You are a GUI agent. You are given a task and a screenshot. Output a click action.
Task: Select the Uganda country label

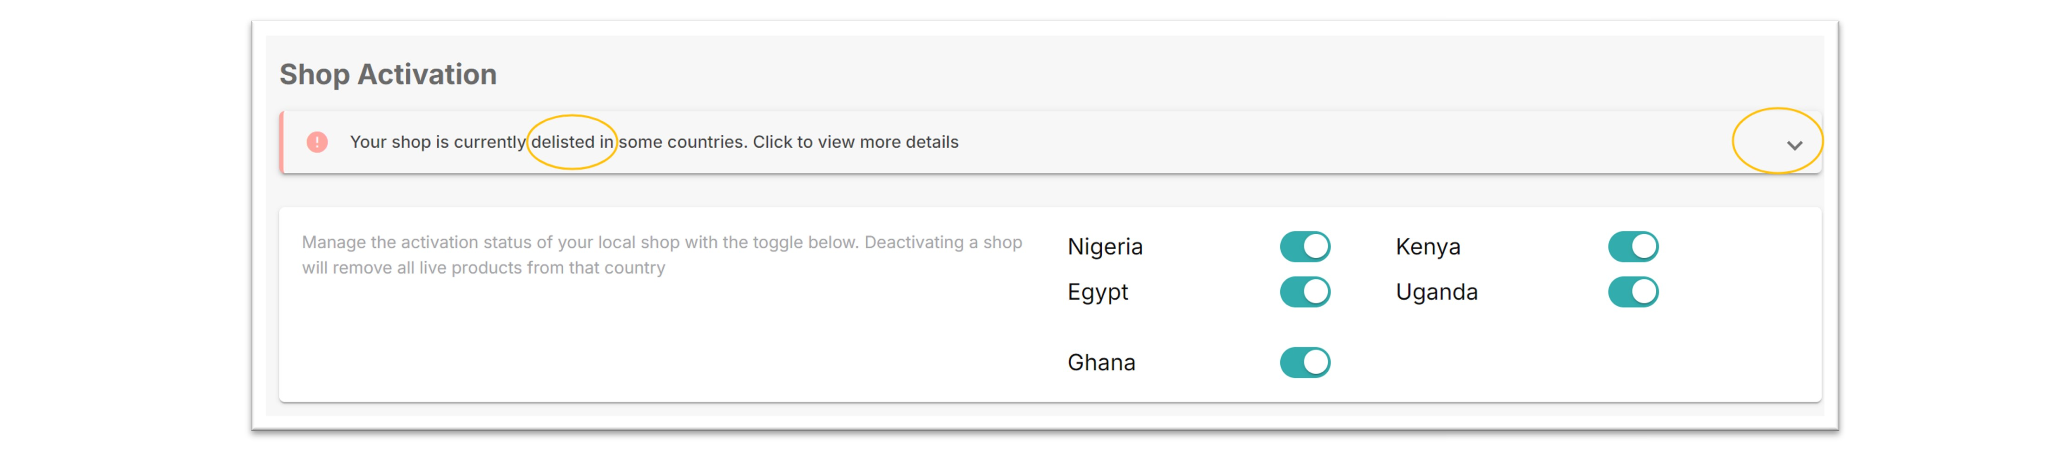(x=1437, y=293)
